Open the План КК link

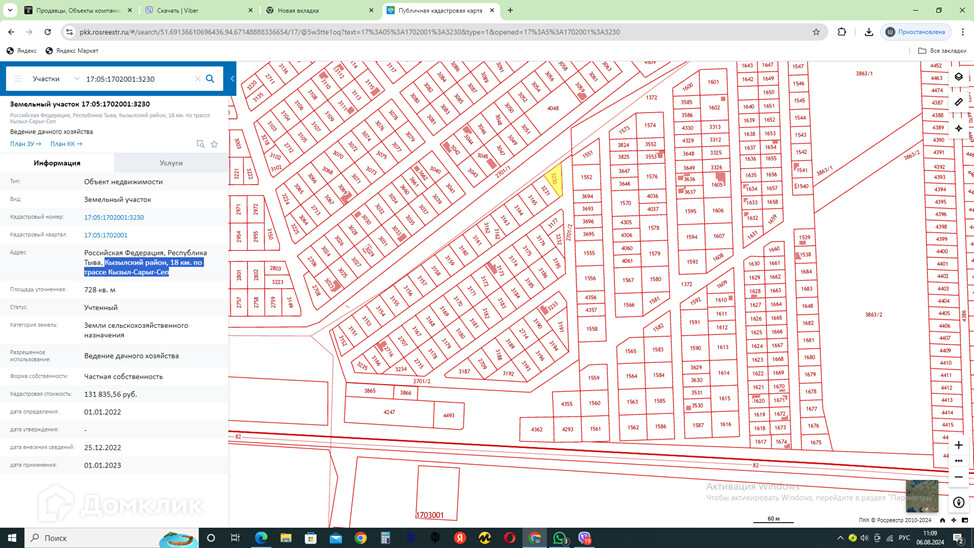[66, 144]
